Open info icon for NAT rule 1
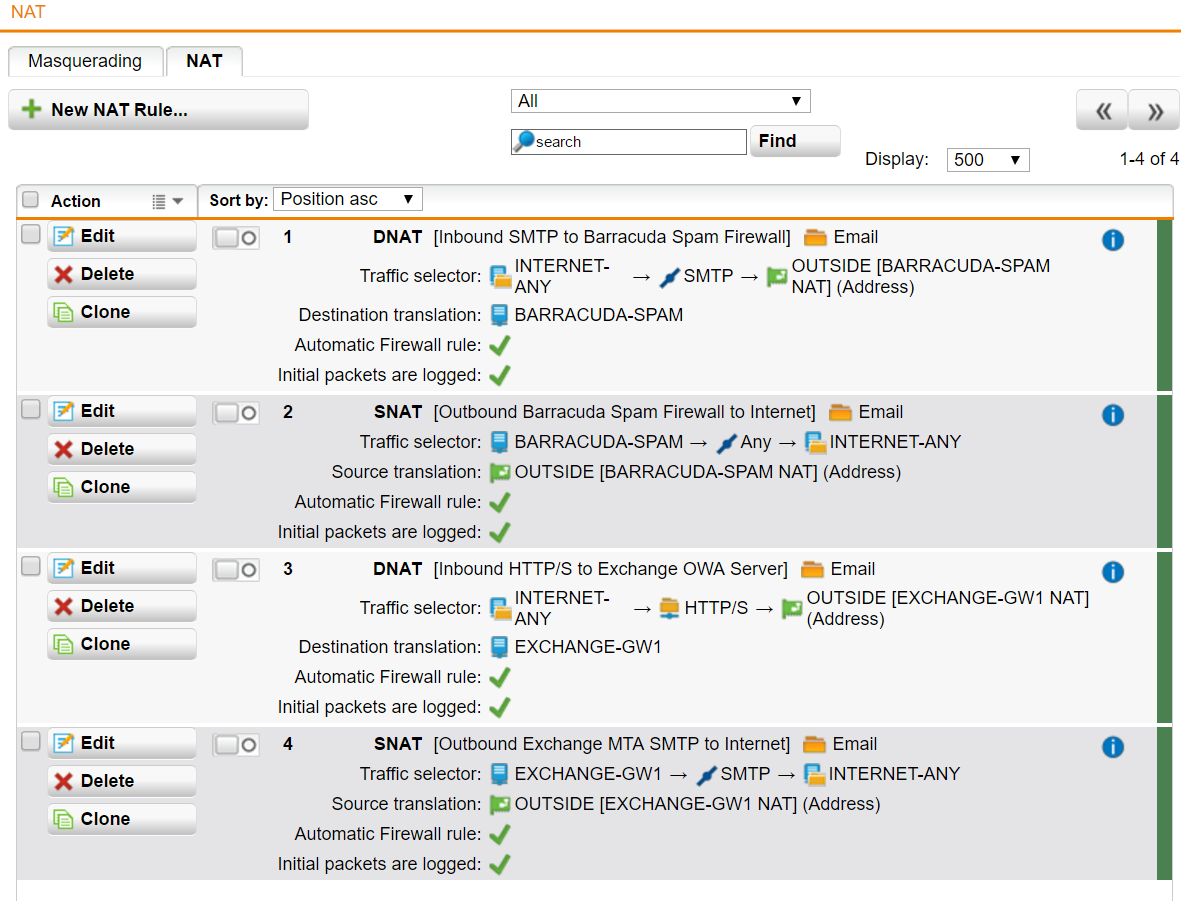The image size is (1181, 901). [x=1112, y=240]
